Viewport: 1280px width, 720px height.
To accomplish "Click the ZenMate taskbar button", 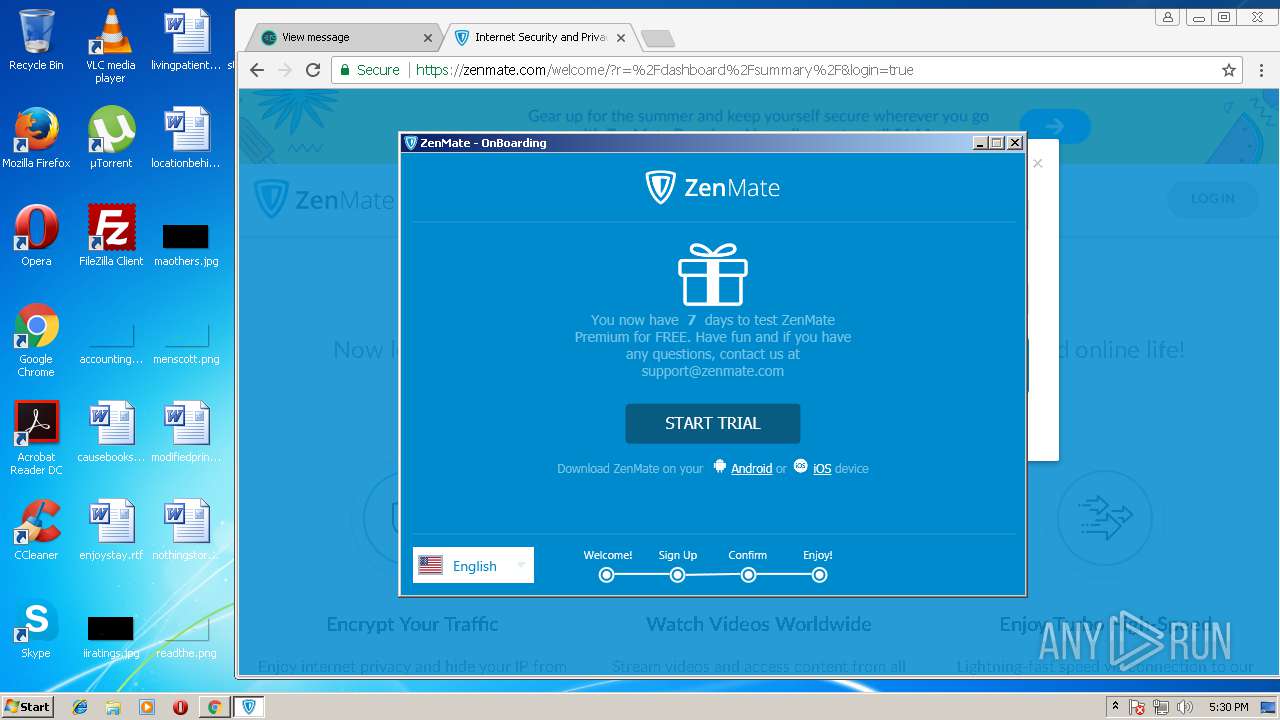I will pyautogui.click(x=248, y=707).
